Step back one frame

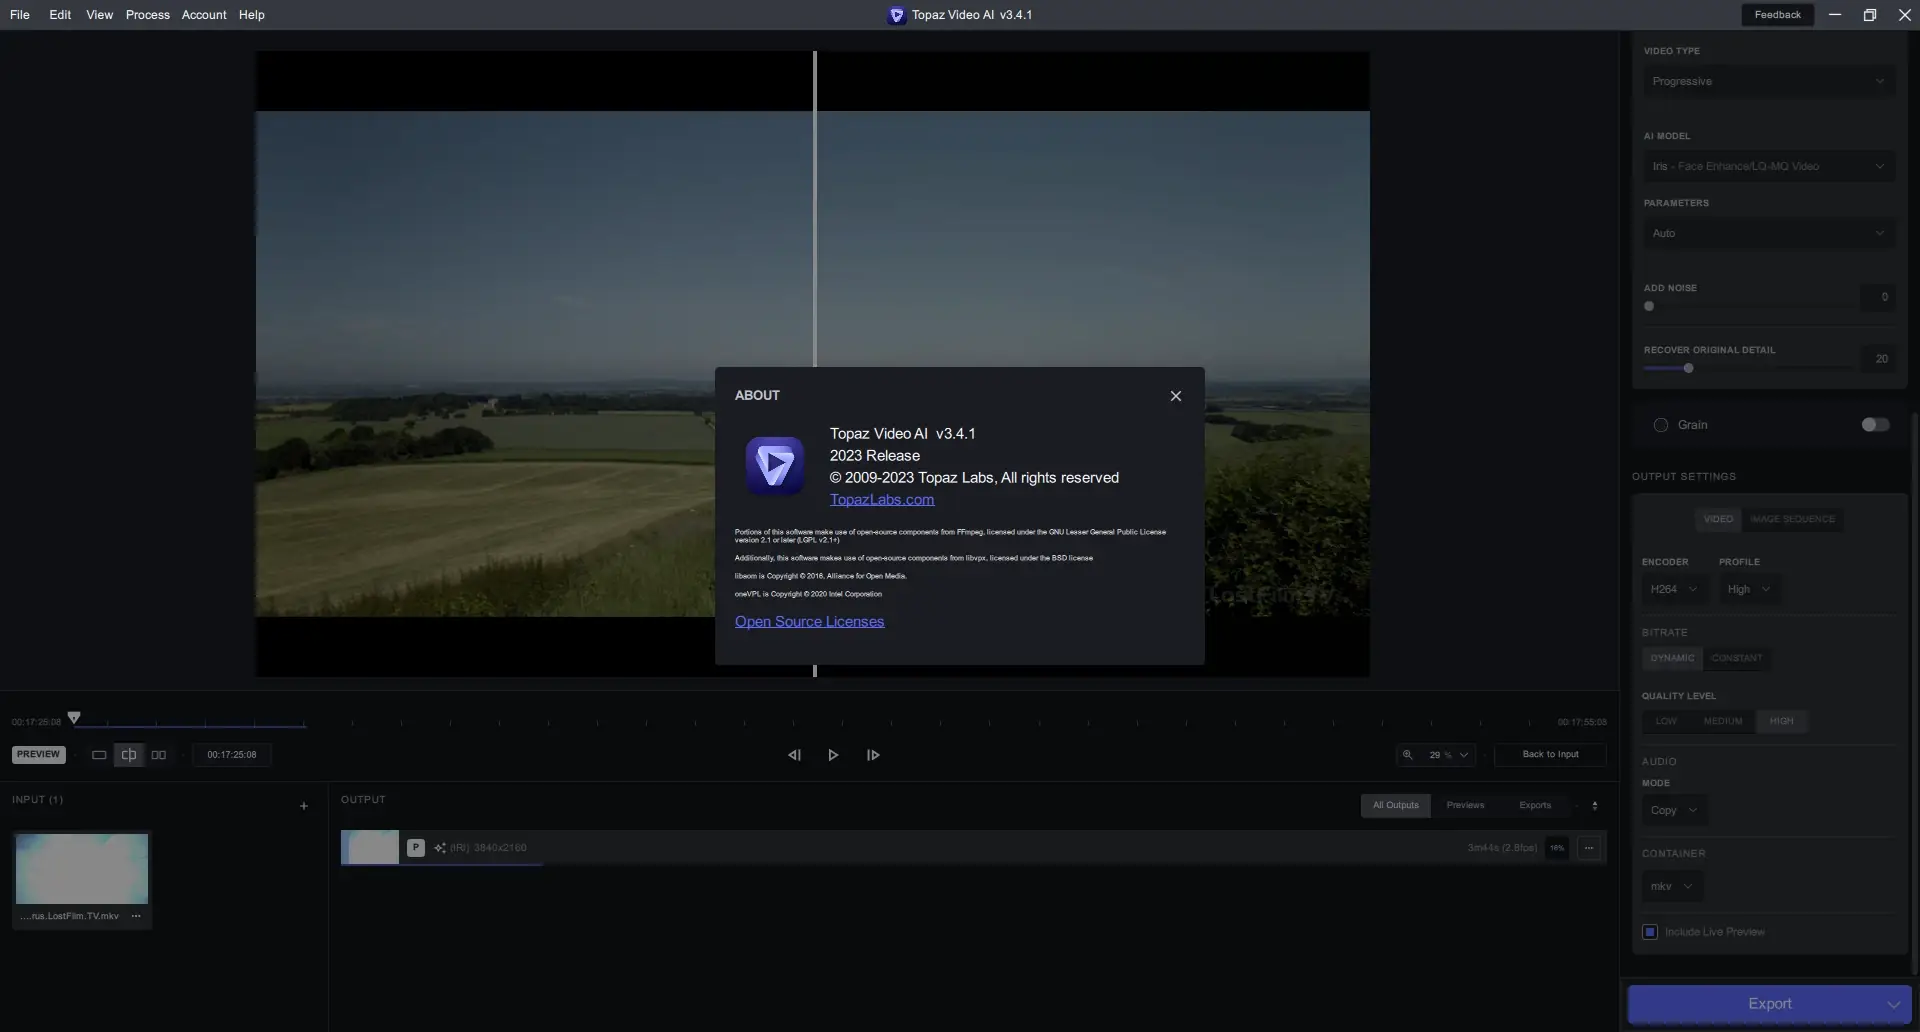794,756
